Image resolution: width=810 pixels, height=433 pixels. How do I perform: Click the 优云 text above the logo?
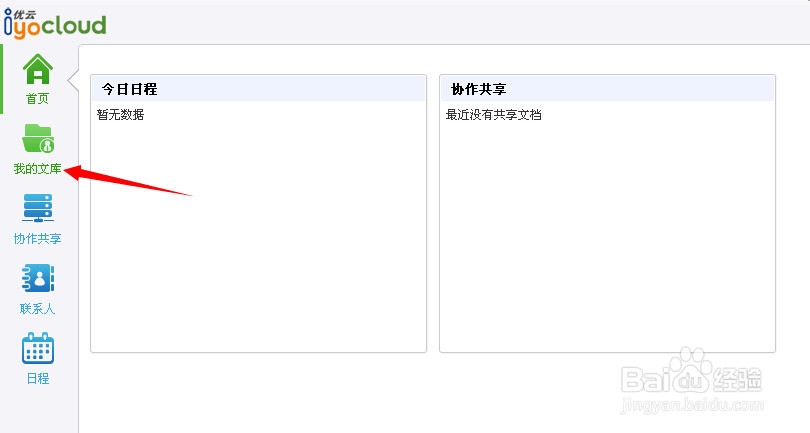(24, 10)
